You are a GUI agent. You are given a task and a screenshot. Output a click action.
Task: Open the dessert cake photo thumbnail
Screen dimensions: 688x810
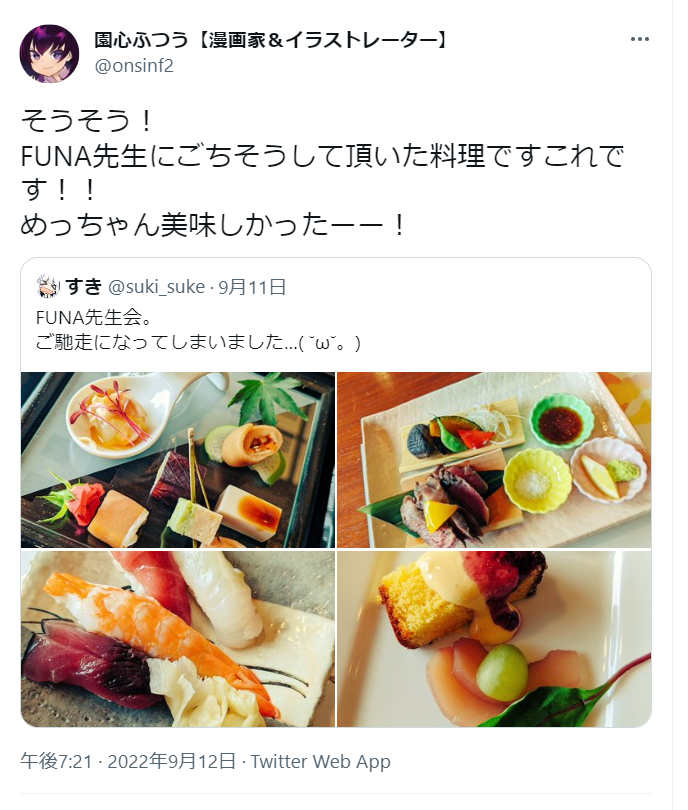click(x=494, y=638)
